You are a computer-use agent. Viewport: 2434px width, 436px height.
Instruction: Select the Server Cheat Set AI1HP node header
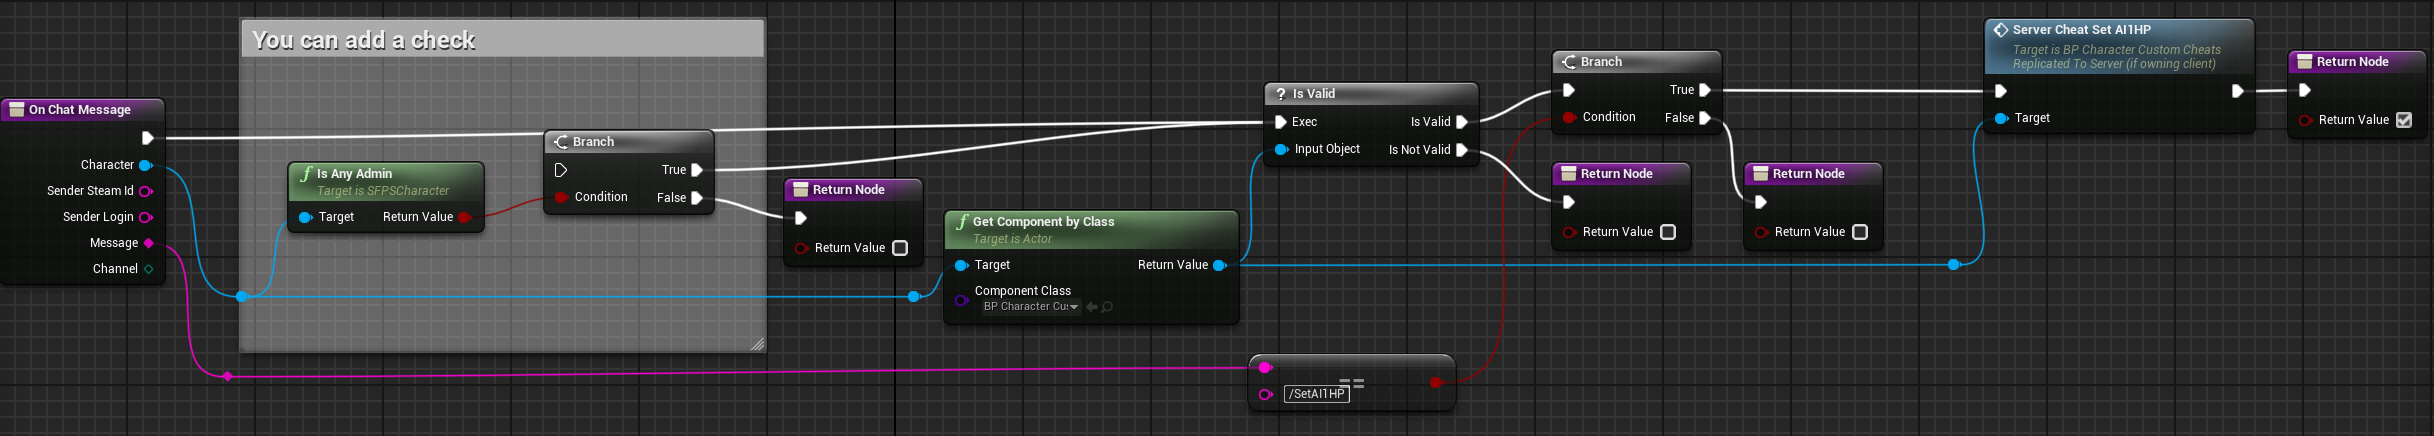(2081, 30)
